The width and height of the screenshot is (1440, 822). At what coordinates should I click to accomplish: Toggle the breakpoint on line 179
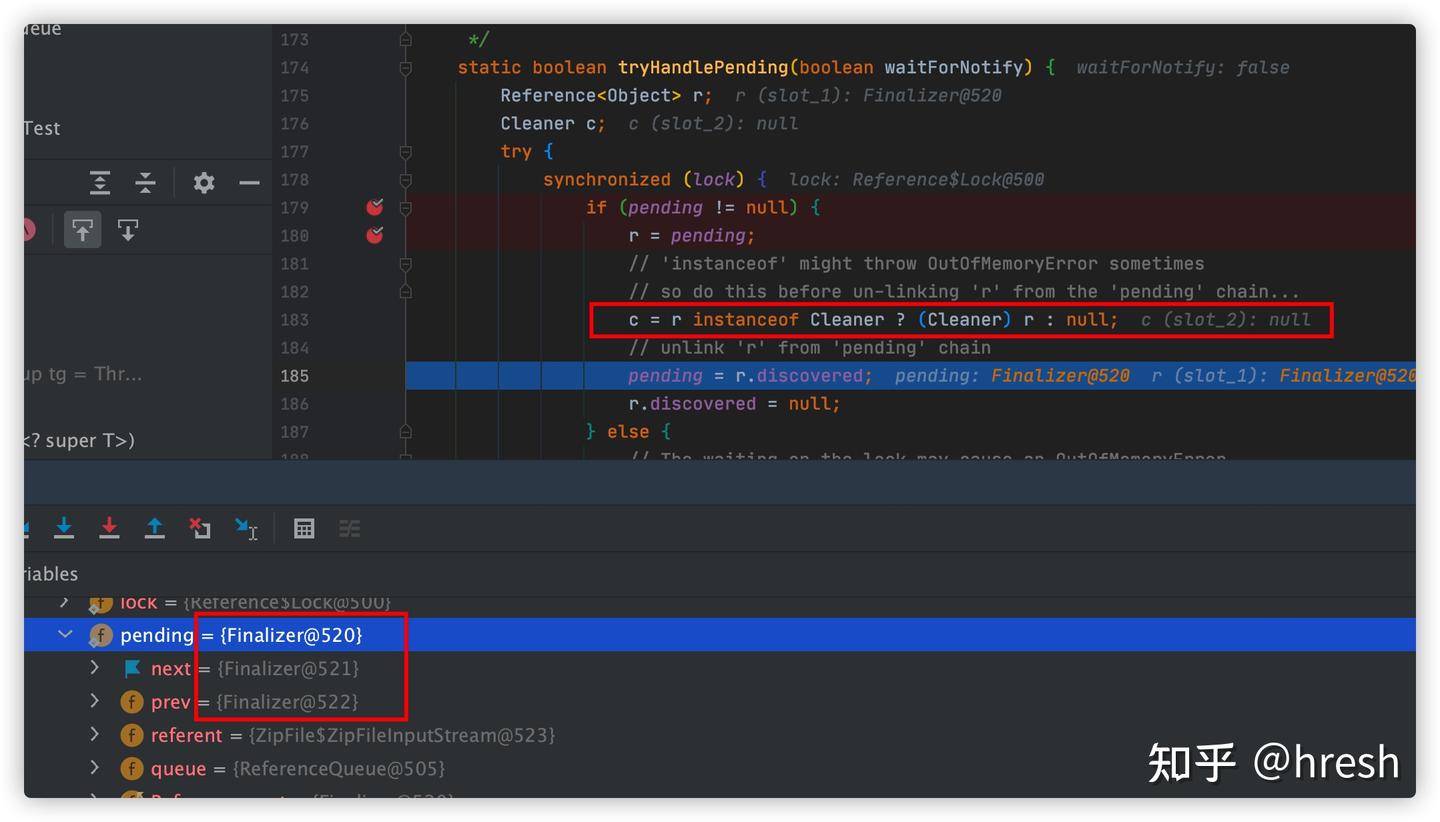click(375, 207)
